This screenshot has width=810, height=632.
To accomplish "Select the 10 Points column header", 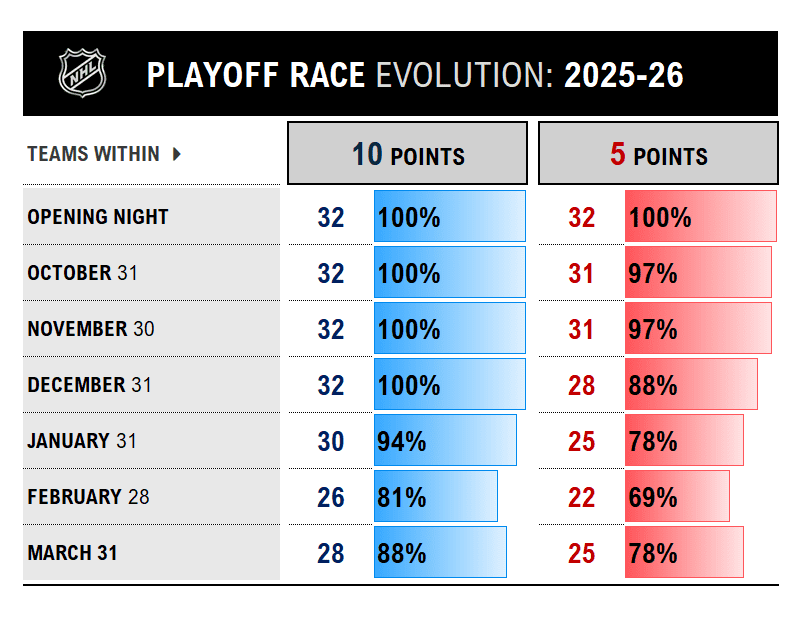I will click(x=407, y=154).
